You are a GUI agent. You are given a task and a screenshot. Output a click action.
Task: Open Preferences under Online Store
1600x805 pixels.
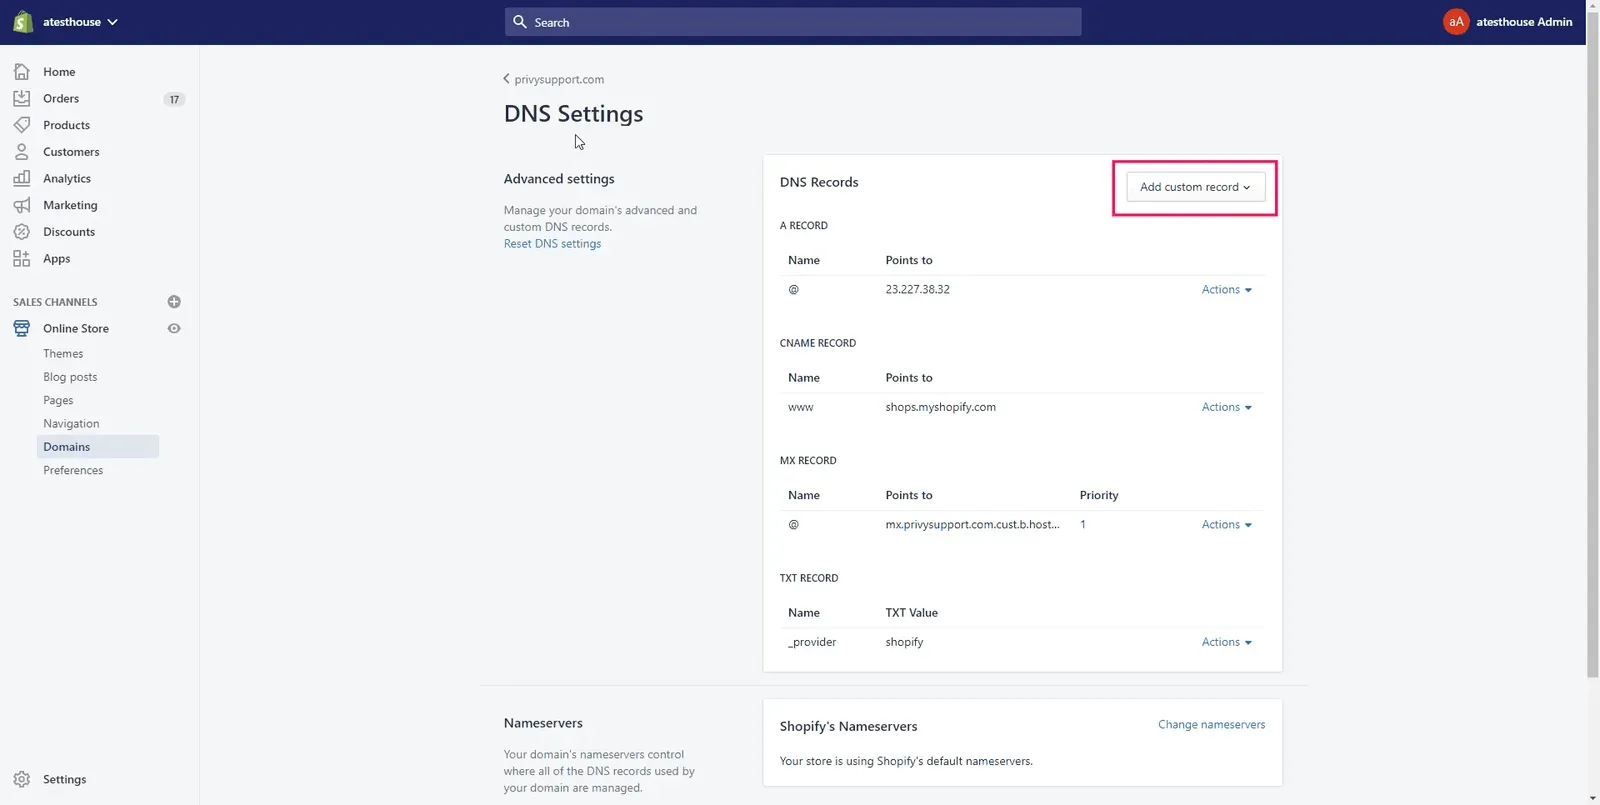coord(73,470)
